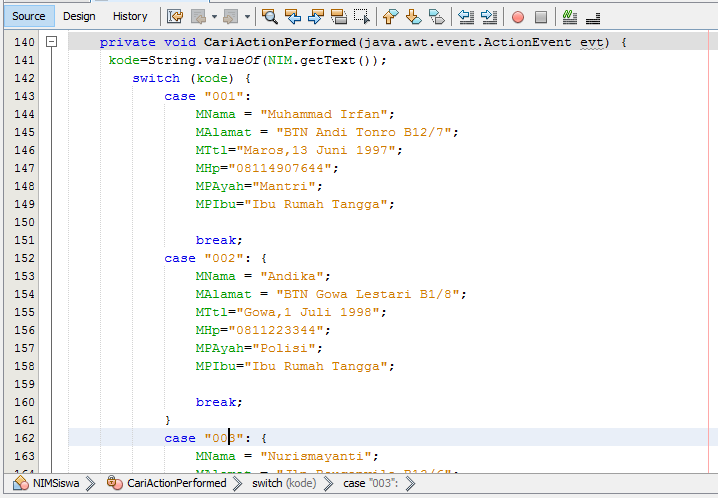Click Shift Line Right icon

coord(489,17)
